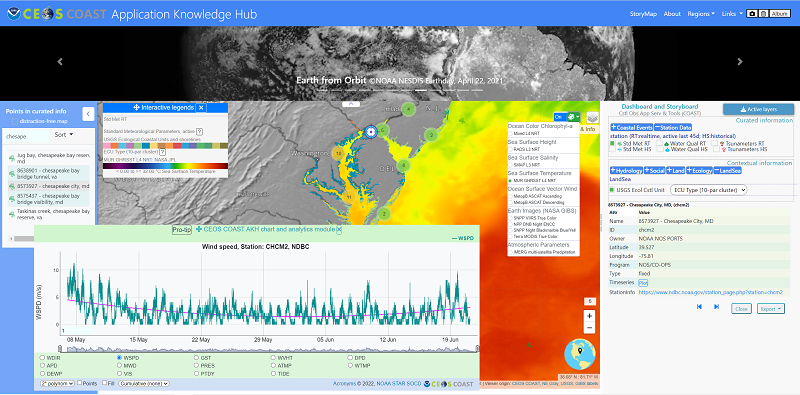This screenshot has height=395, width=800.
Task: Open the map layers stack icon
Action: [592, 118]
